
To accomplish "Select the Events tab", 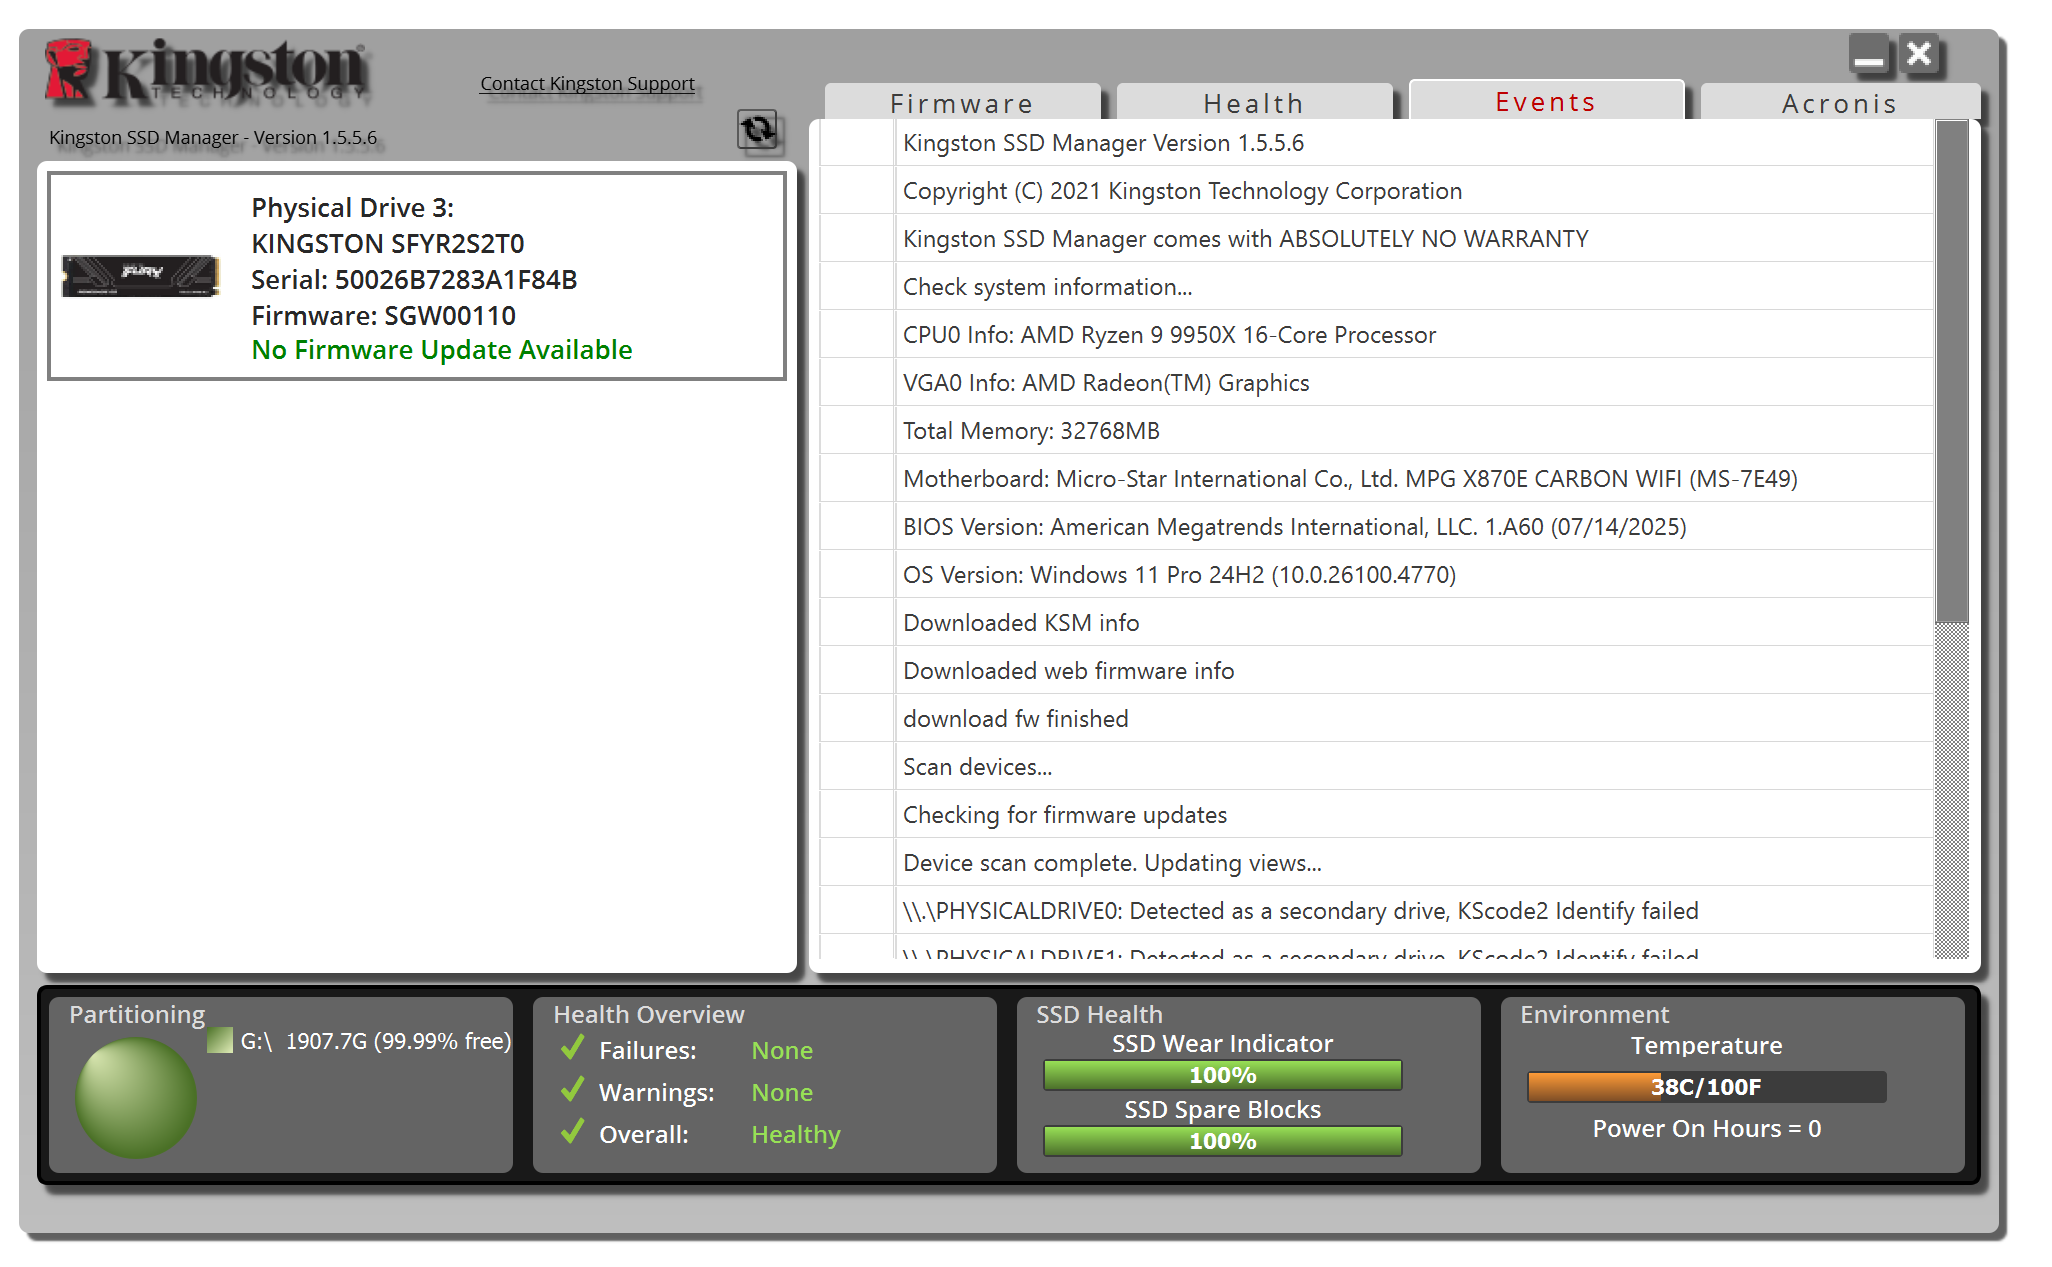I will (x=1546, y=102).
